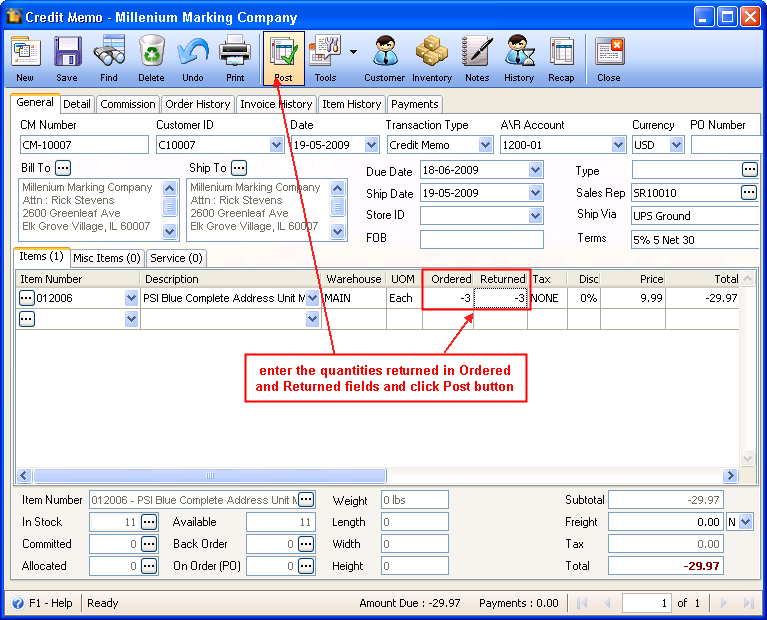The image size is (767, 620).
Task: Expand the Currency dropdown
Action: (677, 145)
